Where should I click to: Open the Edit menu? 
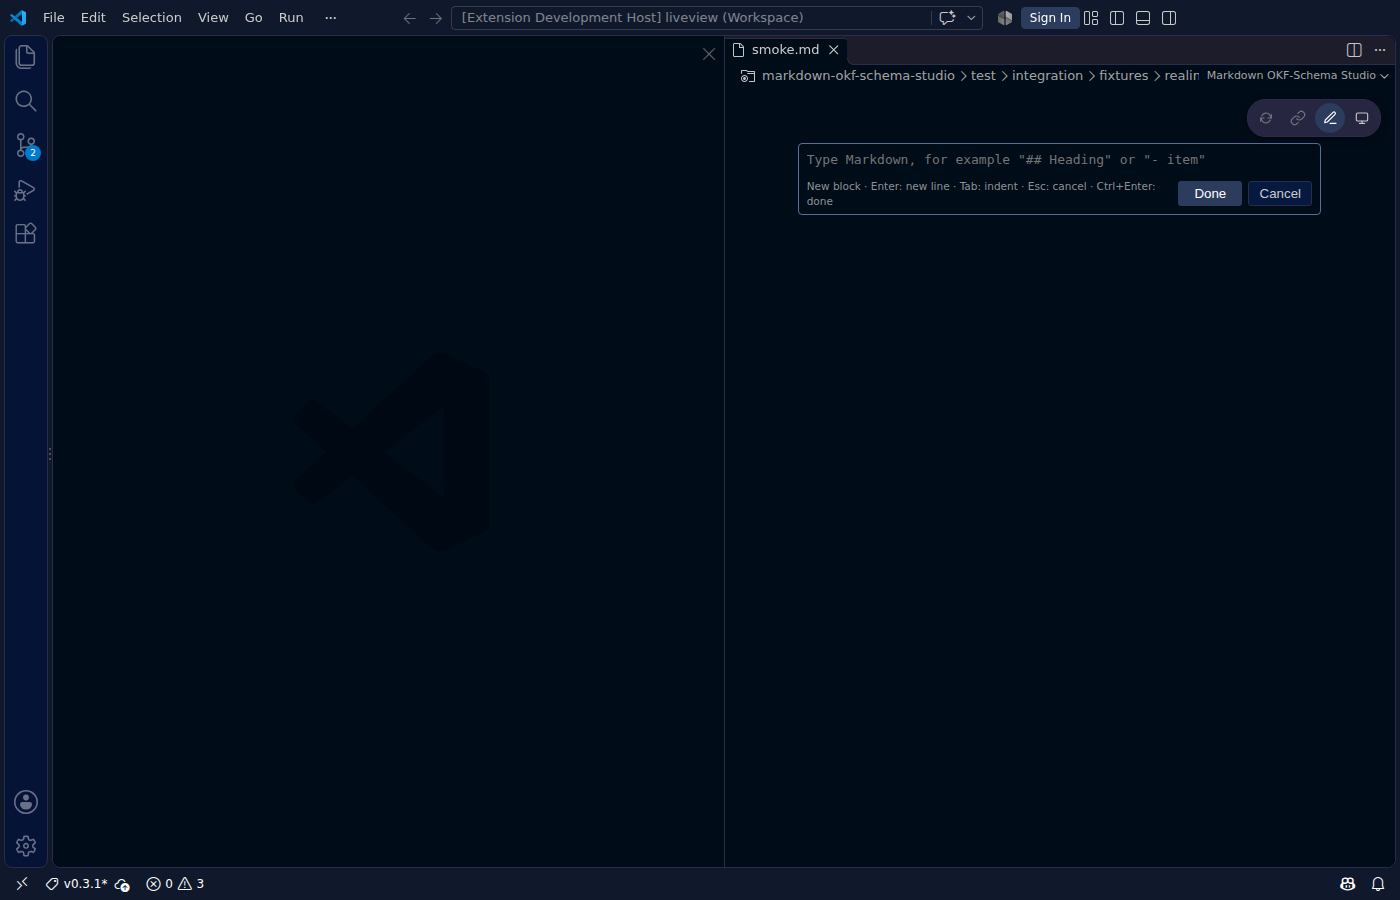93,18
